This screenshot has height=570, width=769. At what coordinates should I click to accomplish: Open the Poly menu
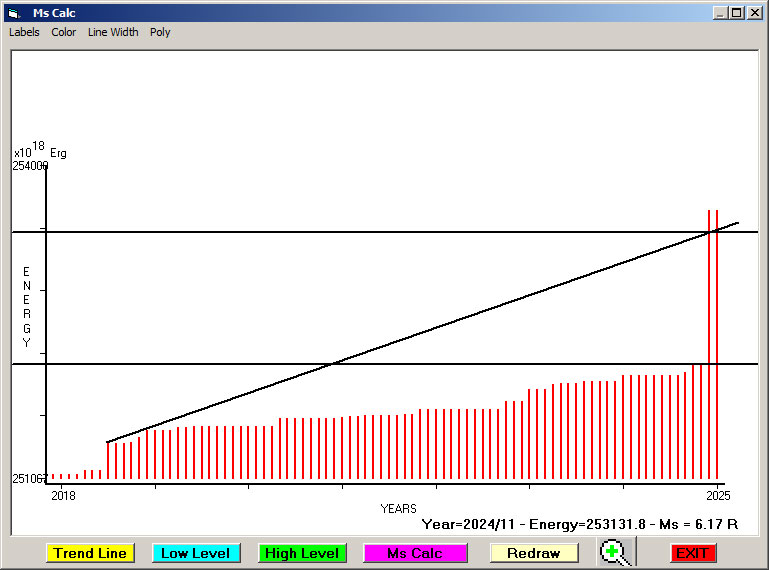click(160, 32)
